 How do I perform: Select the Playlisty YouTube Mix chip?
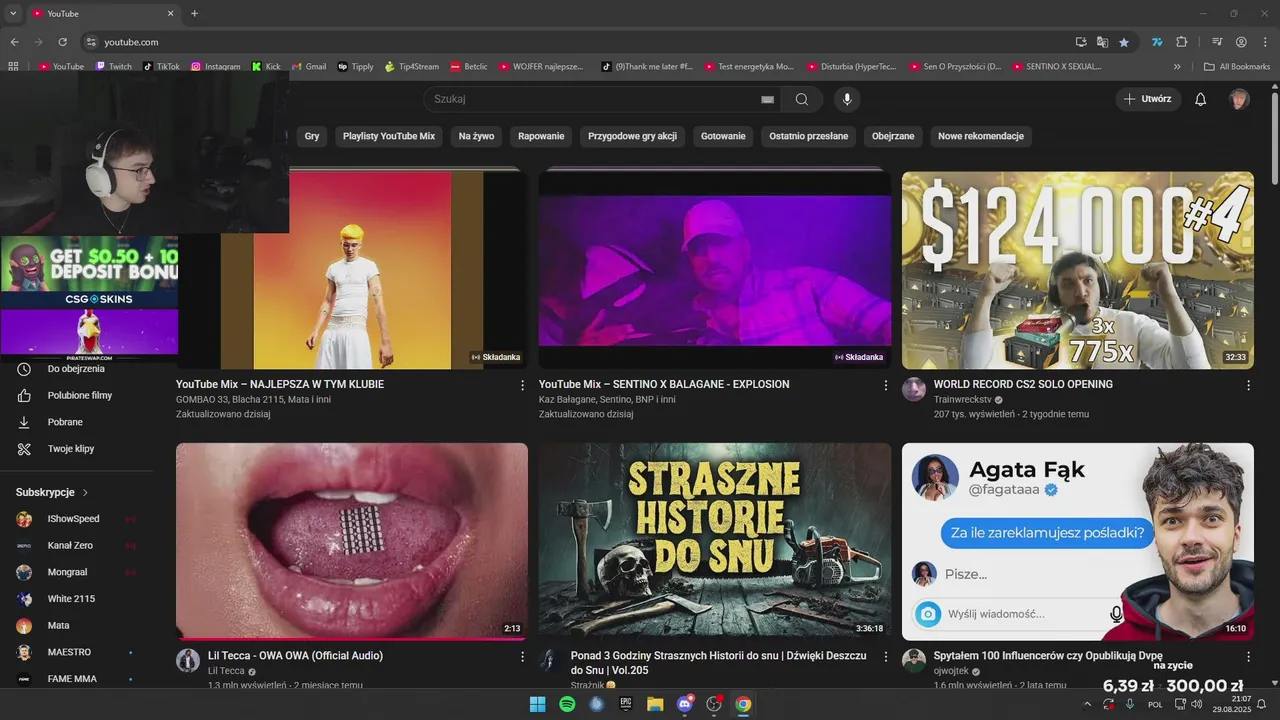click(389, 136)
